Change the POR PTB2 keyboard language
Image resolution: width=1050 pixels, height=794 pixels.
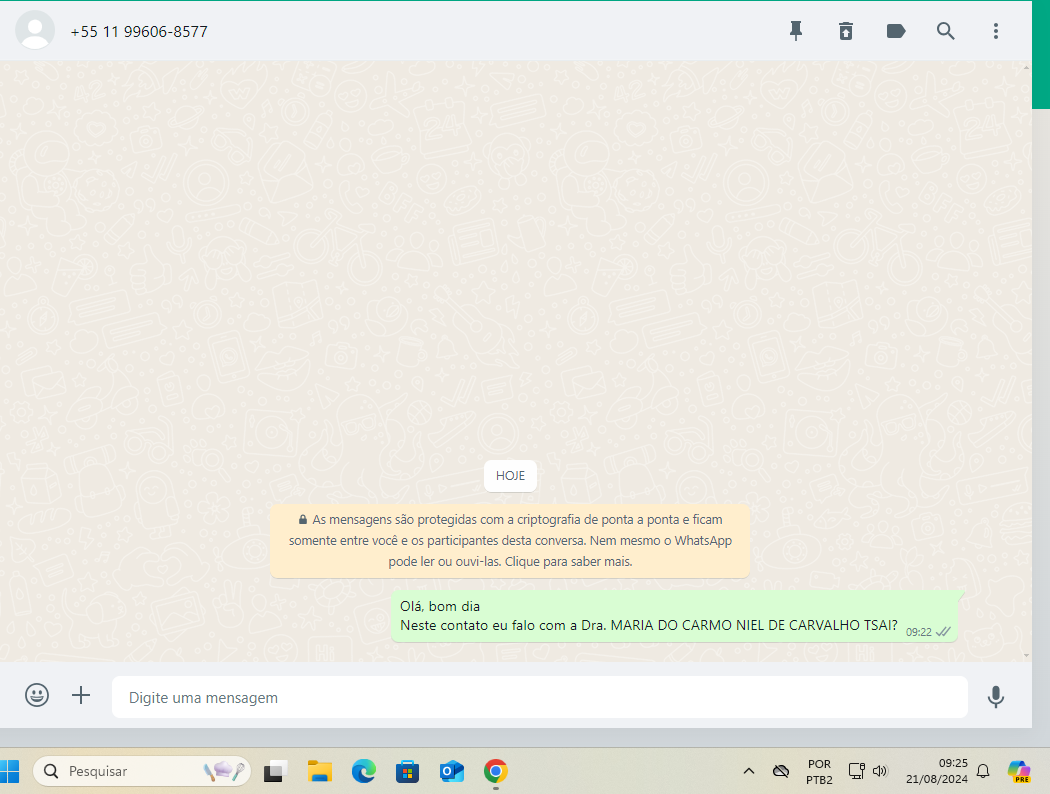(819, 771)
